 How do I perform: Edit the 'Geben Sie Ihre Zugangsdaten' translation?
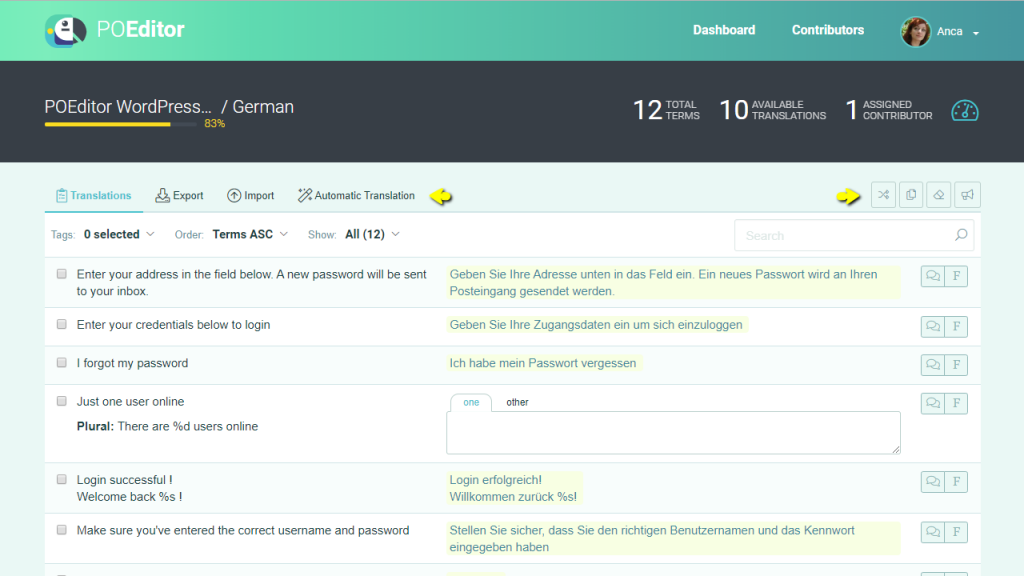pyautogui.click(x=596, y=325)
